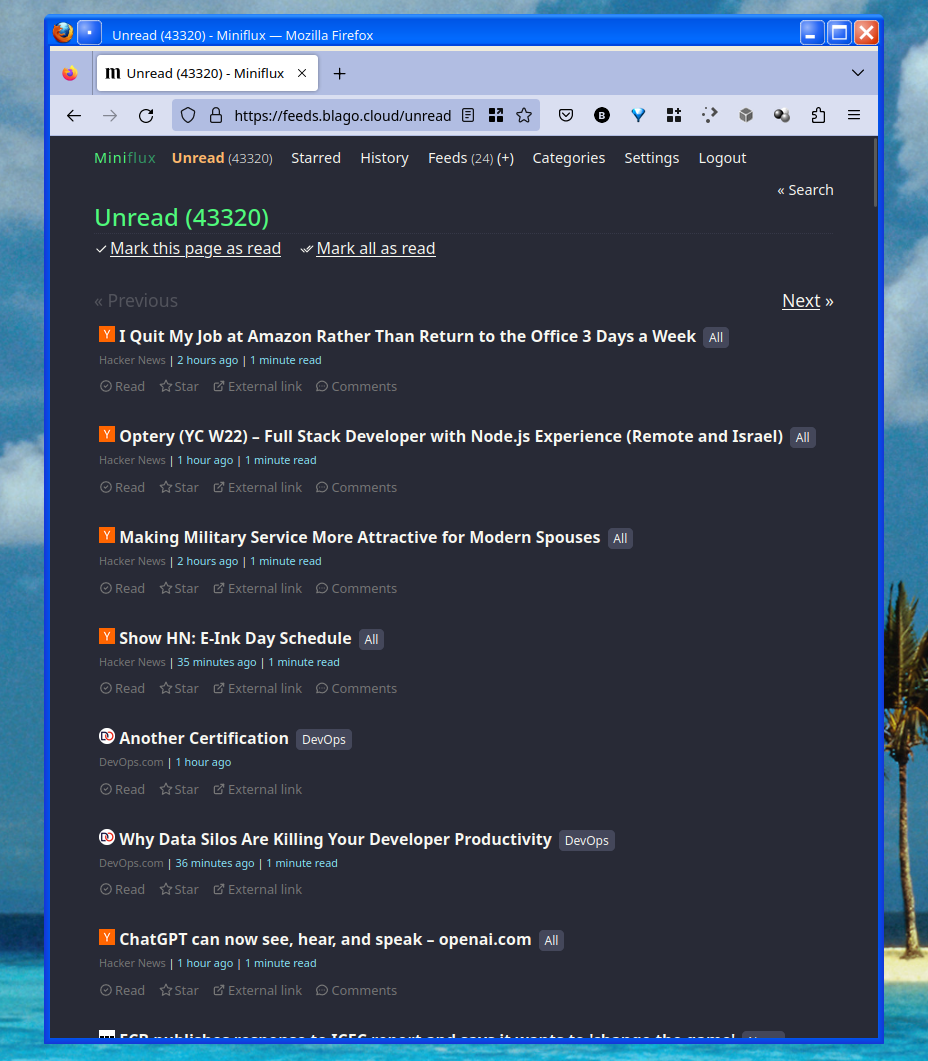This screenshot has height=1061, width=928.
Task: Star the E-Ink Day Schedule entry
Action: tap(179, 688)
